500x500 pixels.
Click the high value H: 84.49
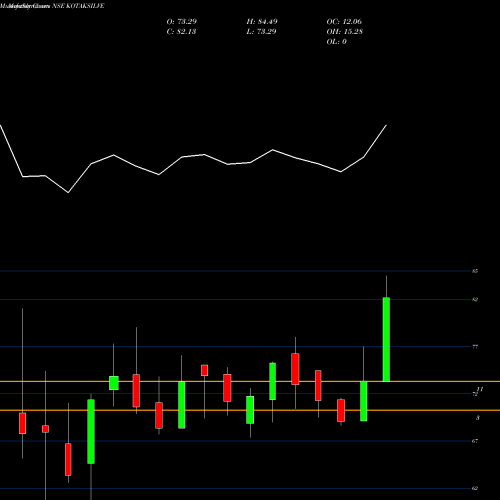point(262,21)
